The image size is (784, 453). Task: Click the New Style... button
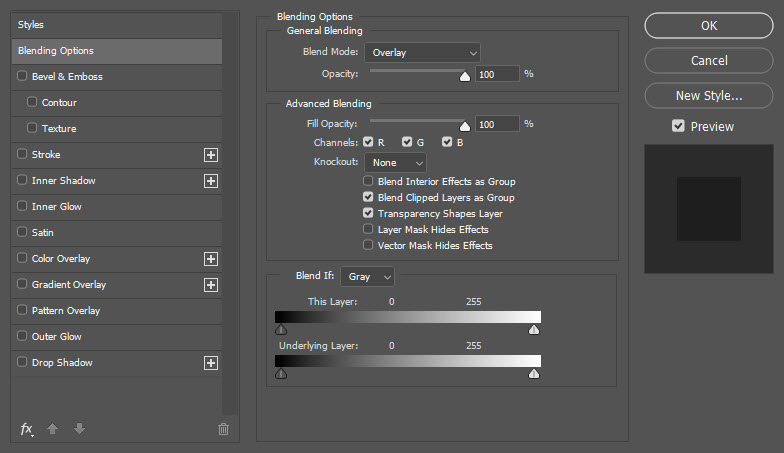[x=709, y=96]
